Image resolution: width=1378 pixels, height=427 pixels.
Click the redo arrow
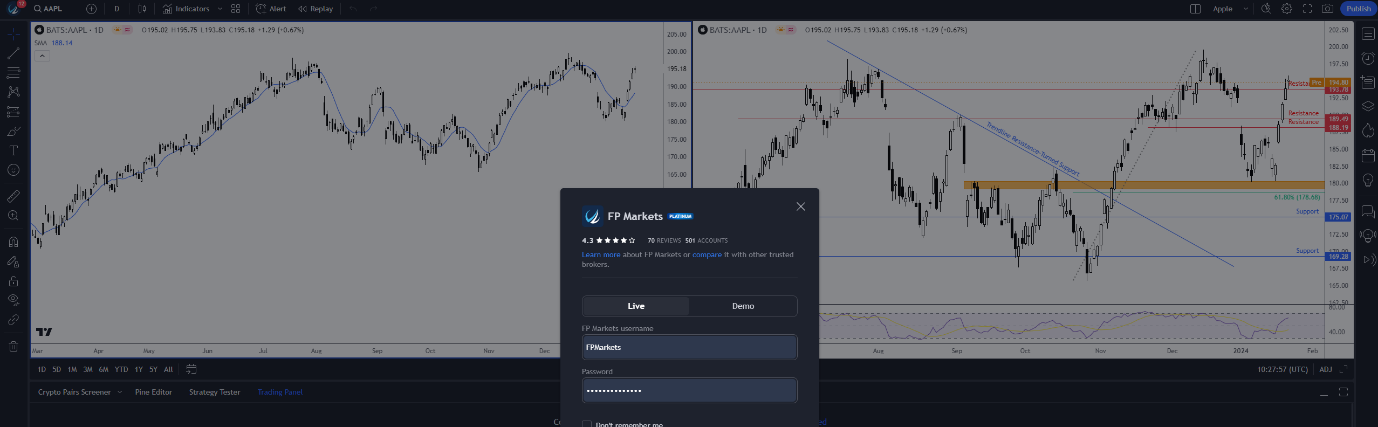click(x=373, y=8)
